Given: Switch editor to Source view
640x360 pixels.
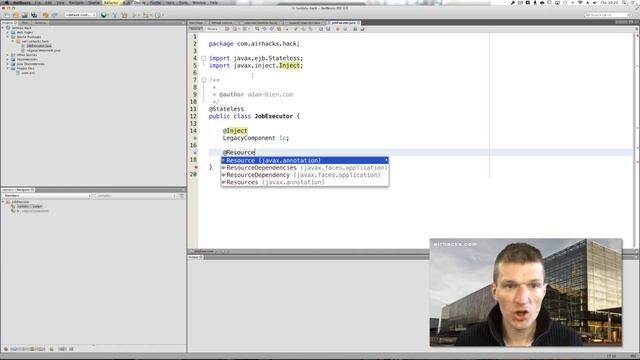Looking at the screenshot, I should (x=196, y=29).
